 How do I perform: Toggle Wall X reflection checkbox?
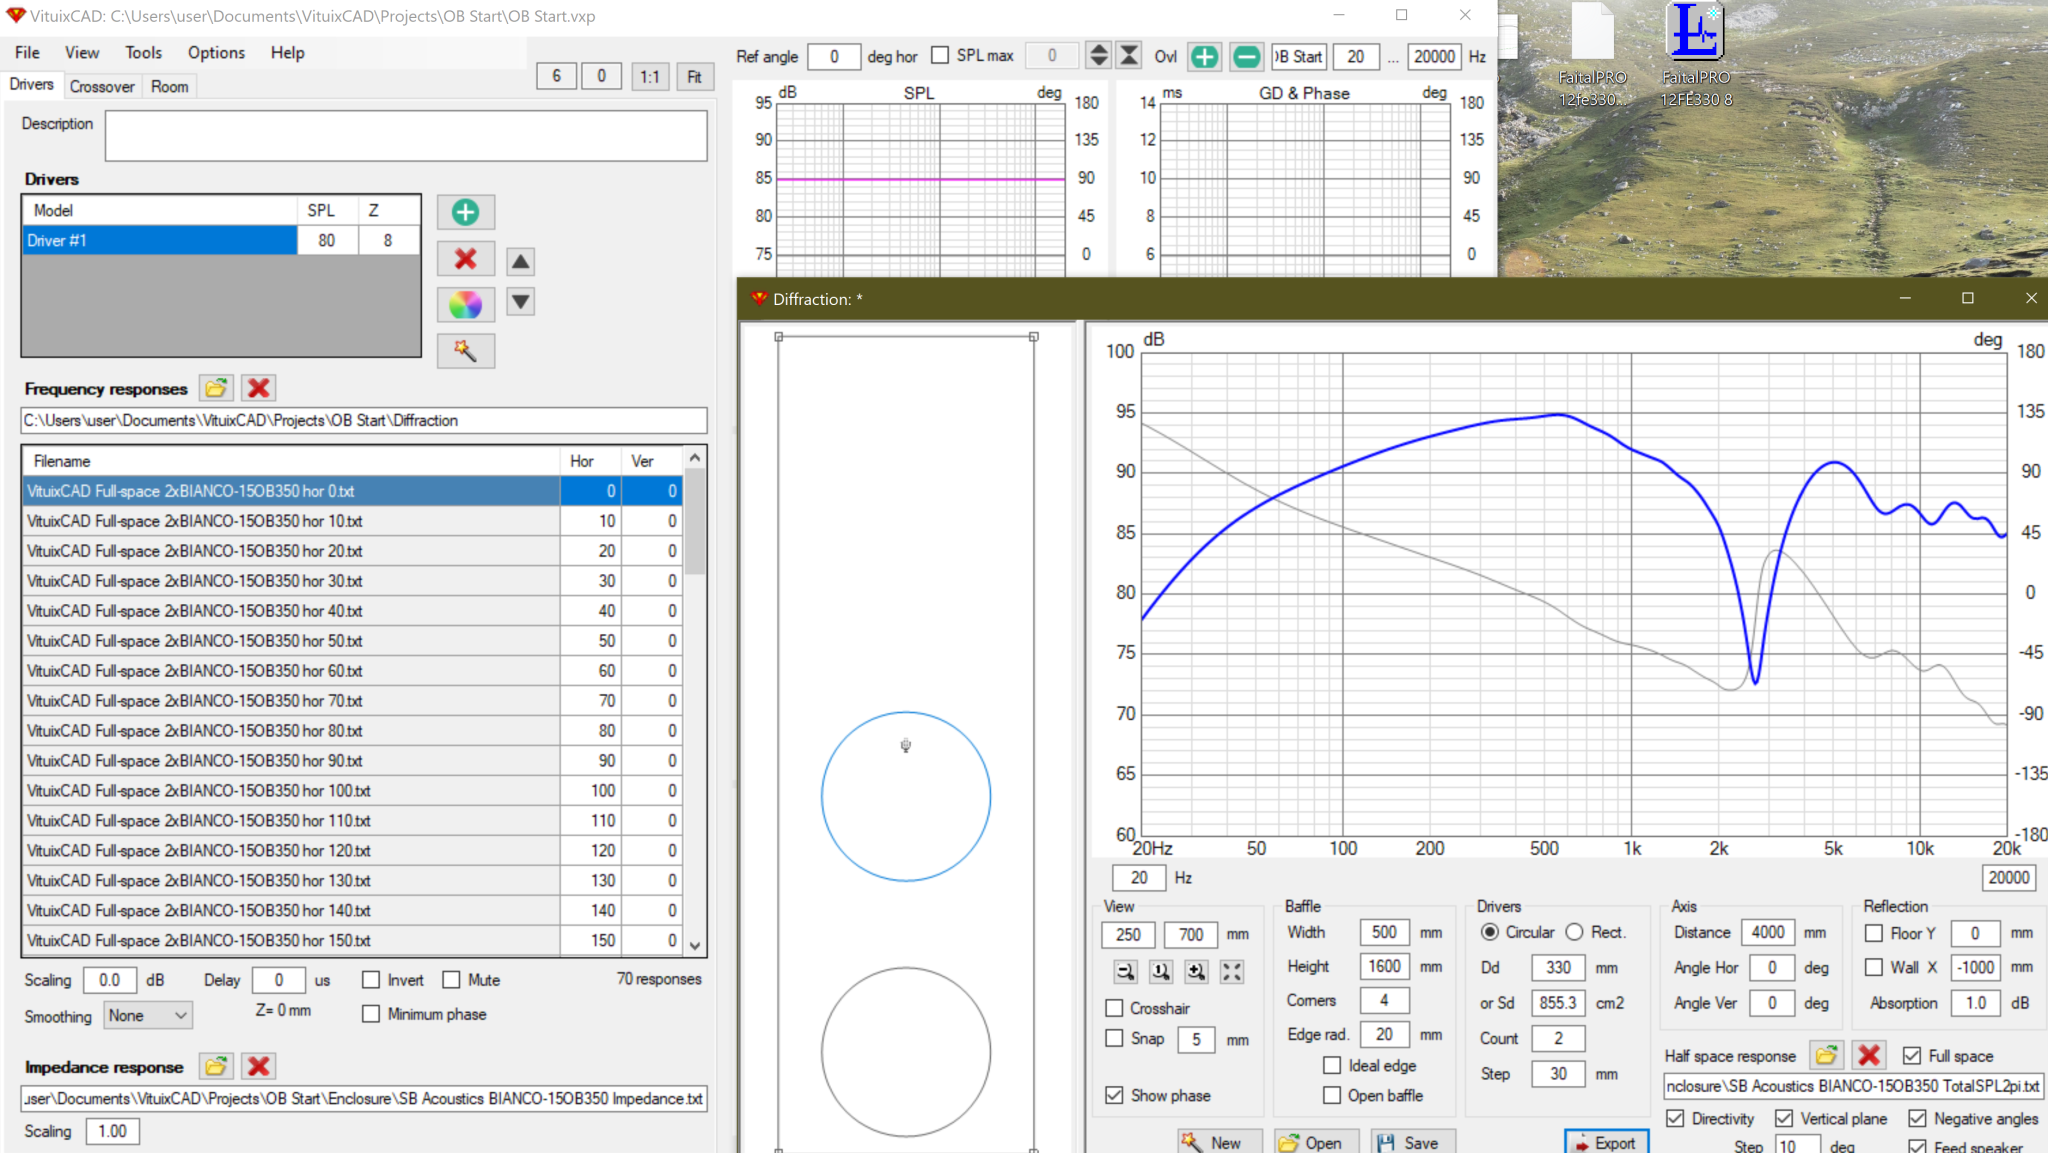point(1874,967)
